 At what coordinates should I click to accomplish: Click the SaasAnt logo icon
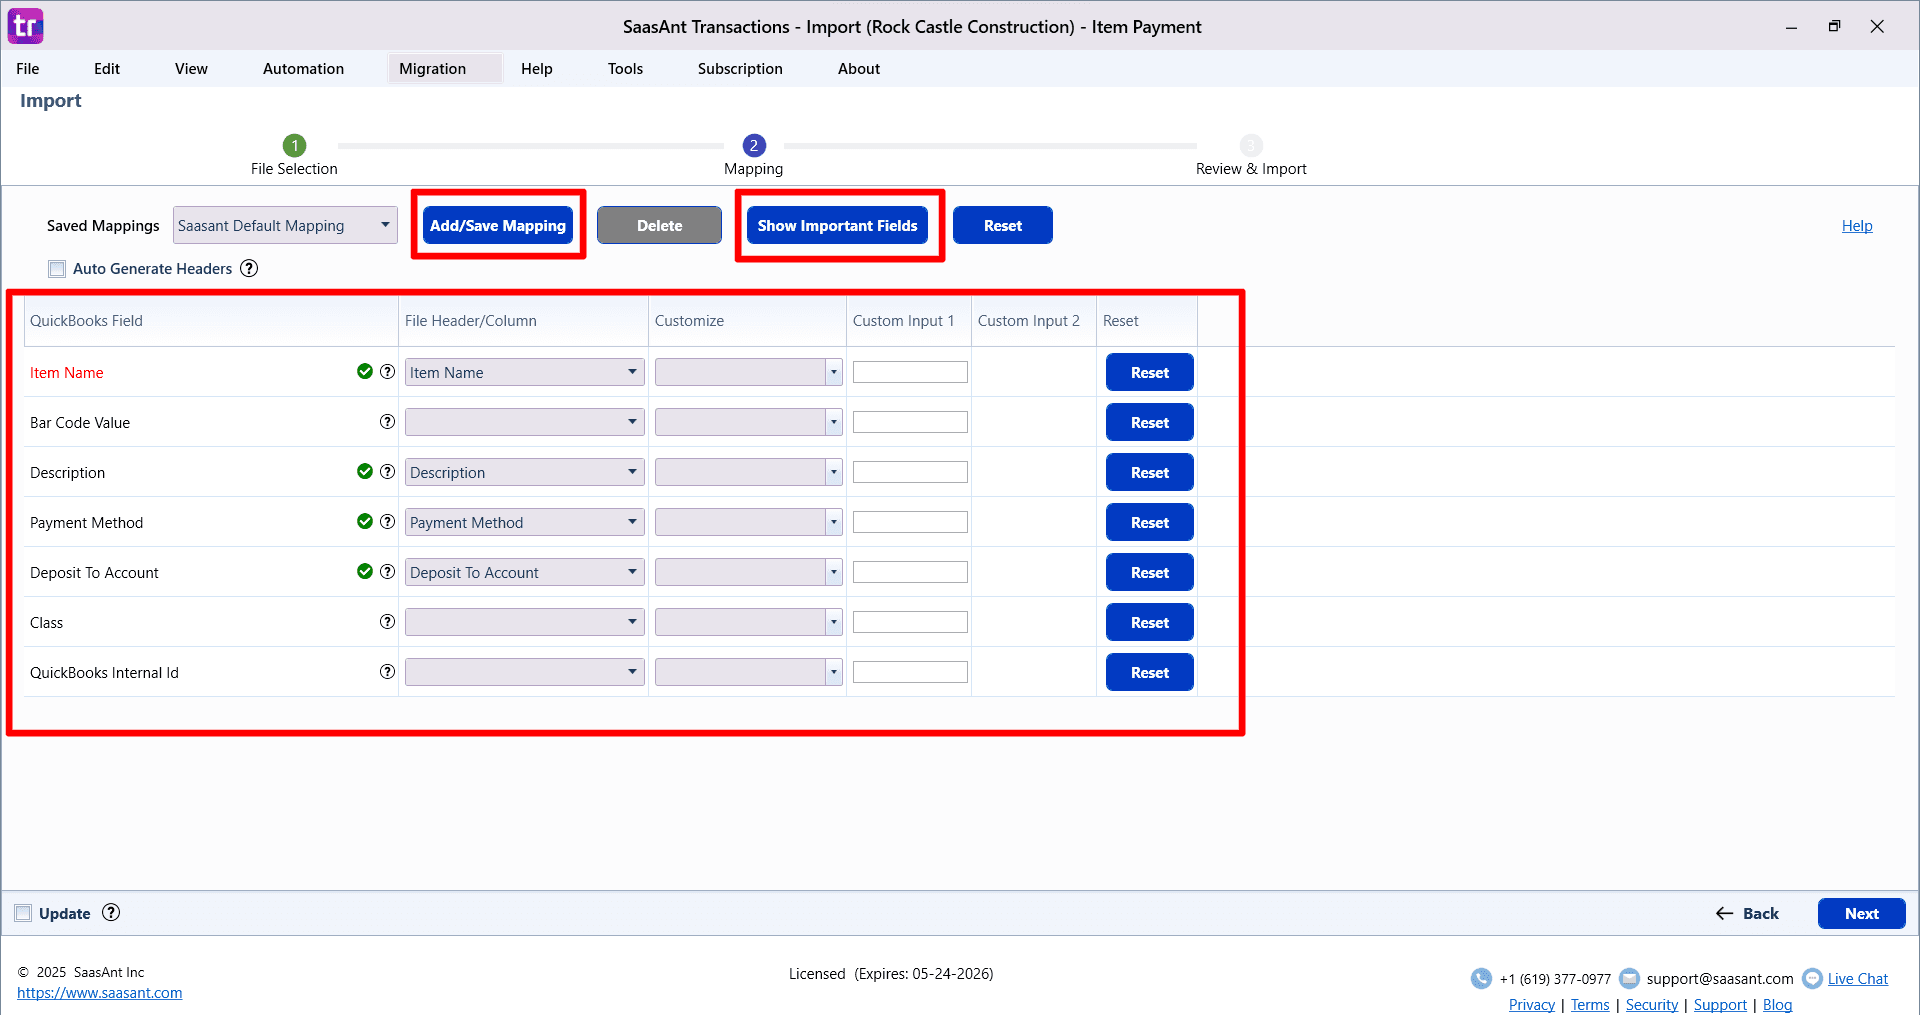pyautogui.click(x=25, y=26)
